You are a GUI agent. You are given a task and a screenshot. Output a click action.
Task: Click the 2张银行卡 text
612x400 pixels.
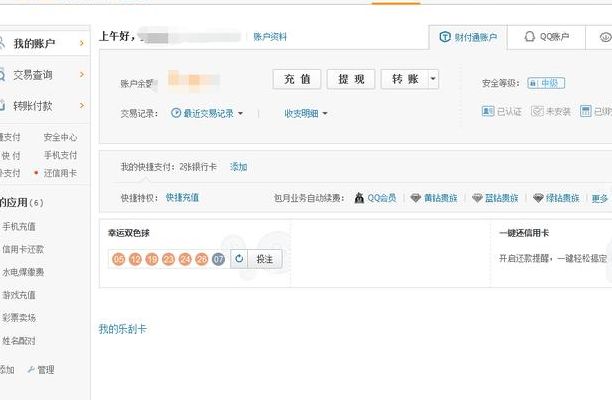pos(198,167)
